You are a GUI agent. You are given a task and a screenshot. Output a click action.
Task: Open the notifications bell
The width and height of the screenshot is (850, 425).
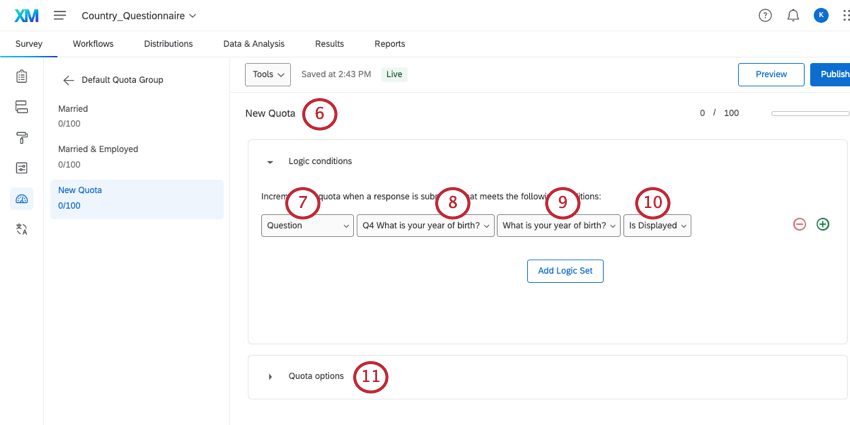tap(793, 15)
